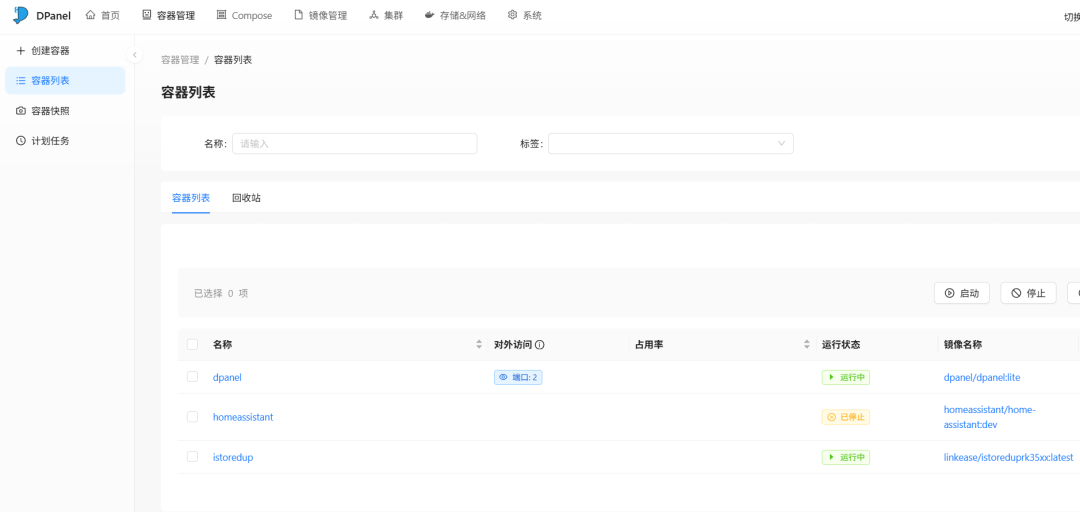This screenshot has height=512, width=1080.
Task: Click the 计划任务 clock icon
Action: pyautogui.click(x=20, y=141)
